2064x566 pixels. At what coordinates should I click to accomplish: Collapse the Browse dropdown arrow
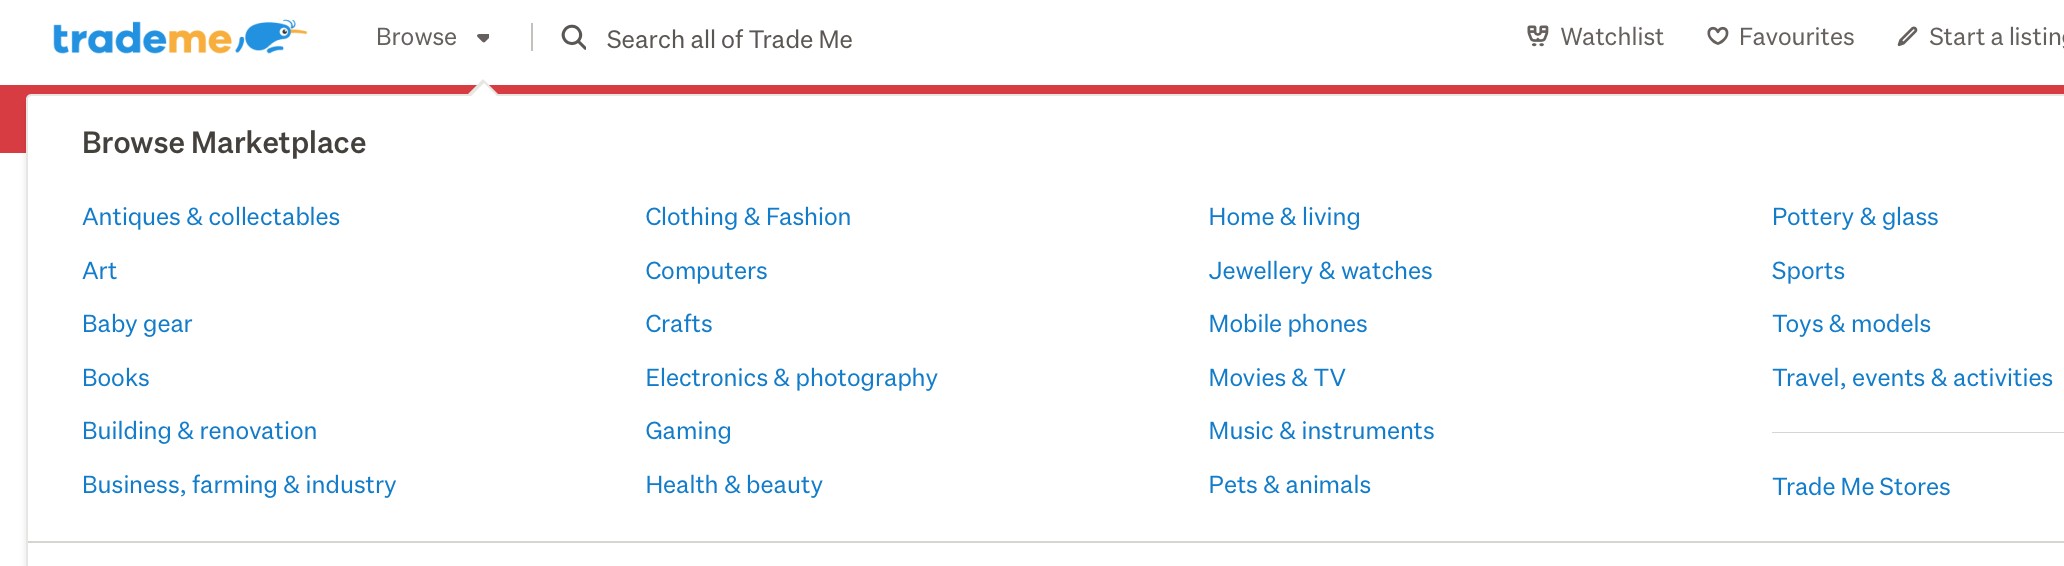(x=484, y=38)
